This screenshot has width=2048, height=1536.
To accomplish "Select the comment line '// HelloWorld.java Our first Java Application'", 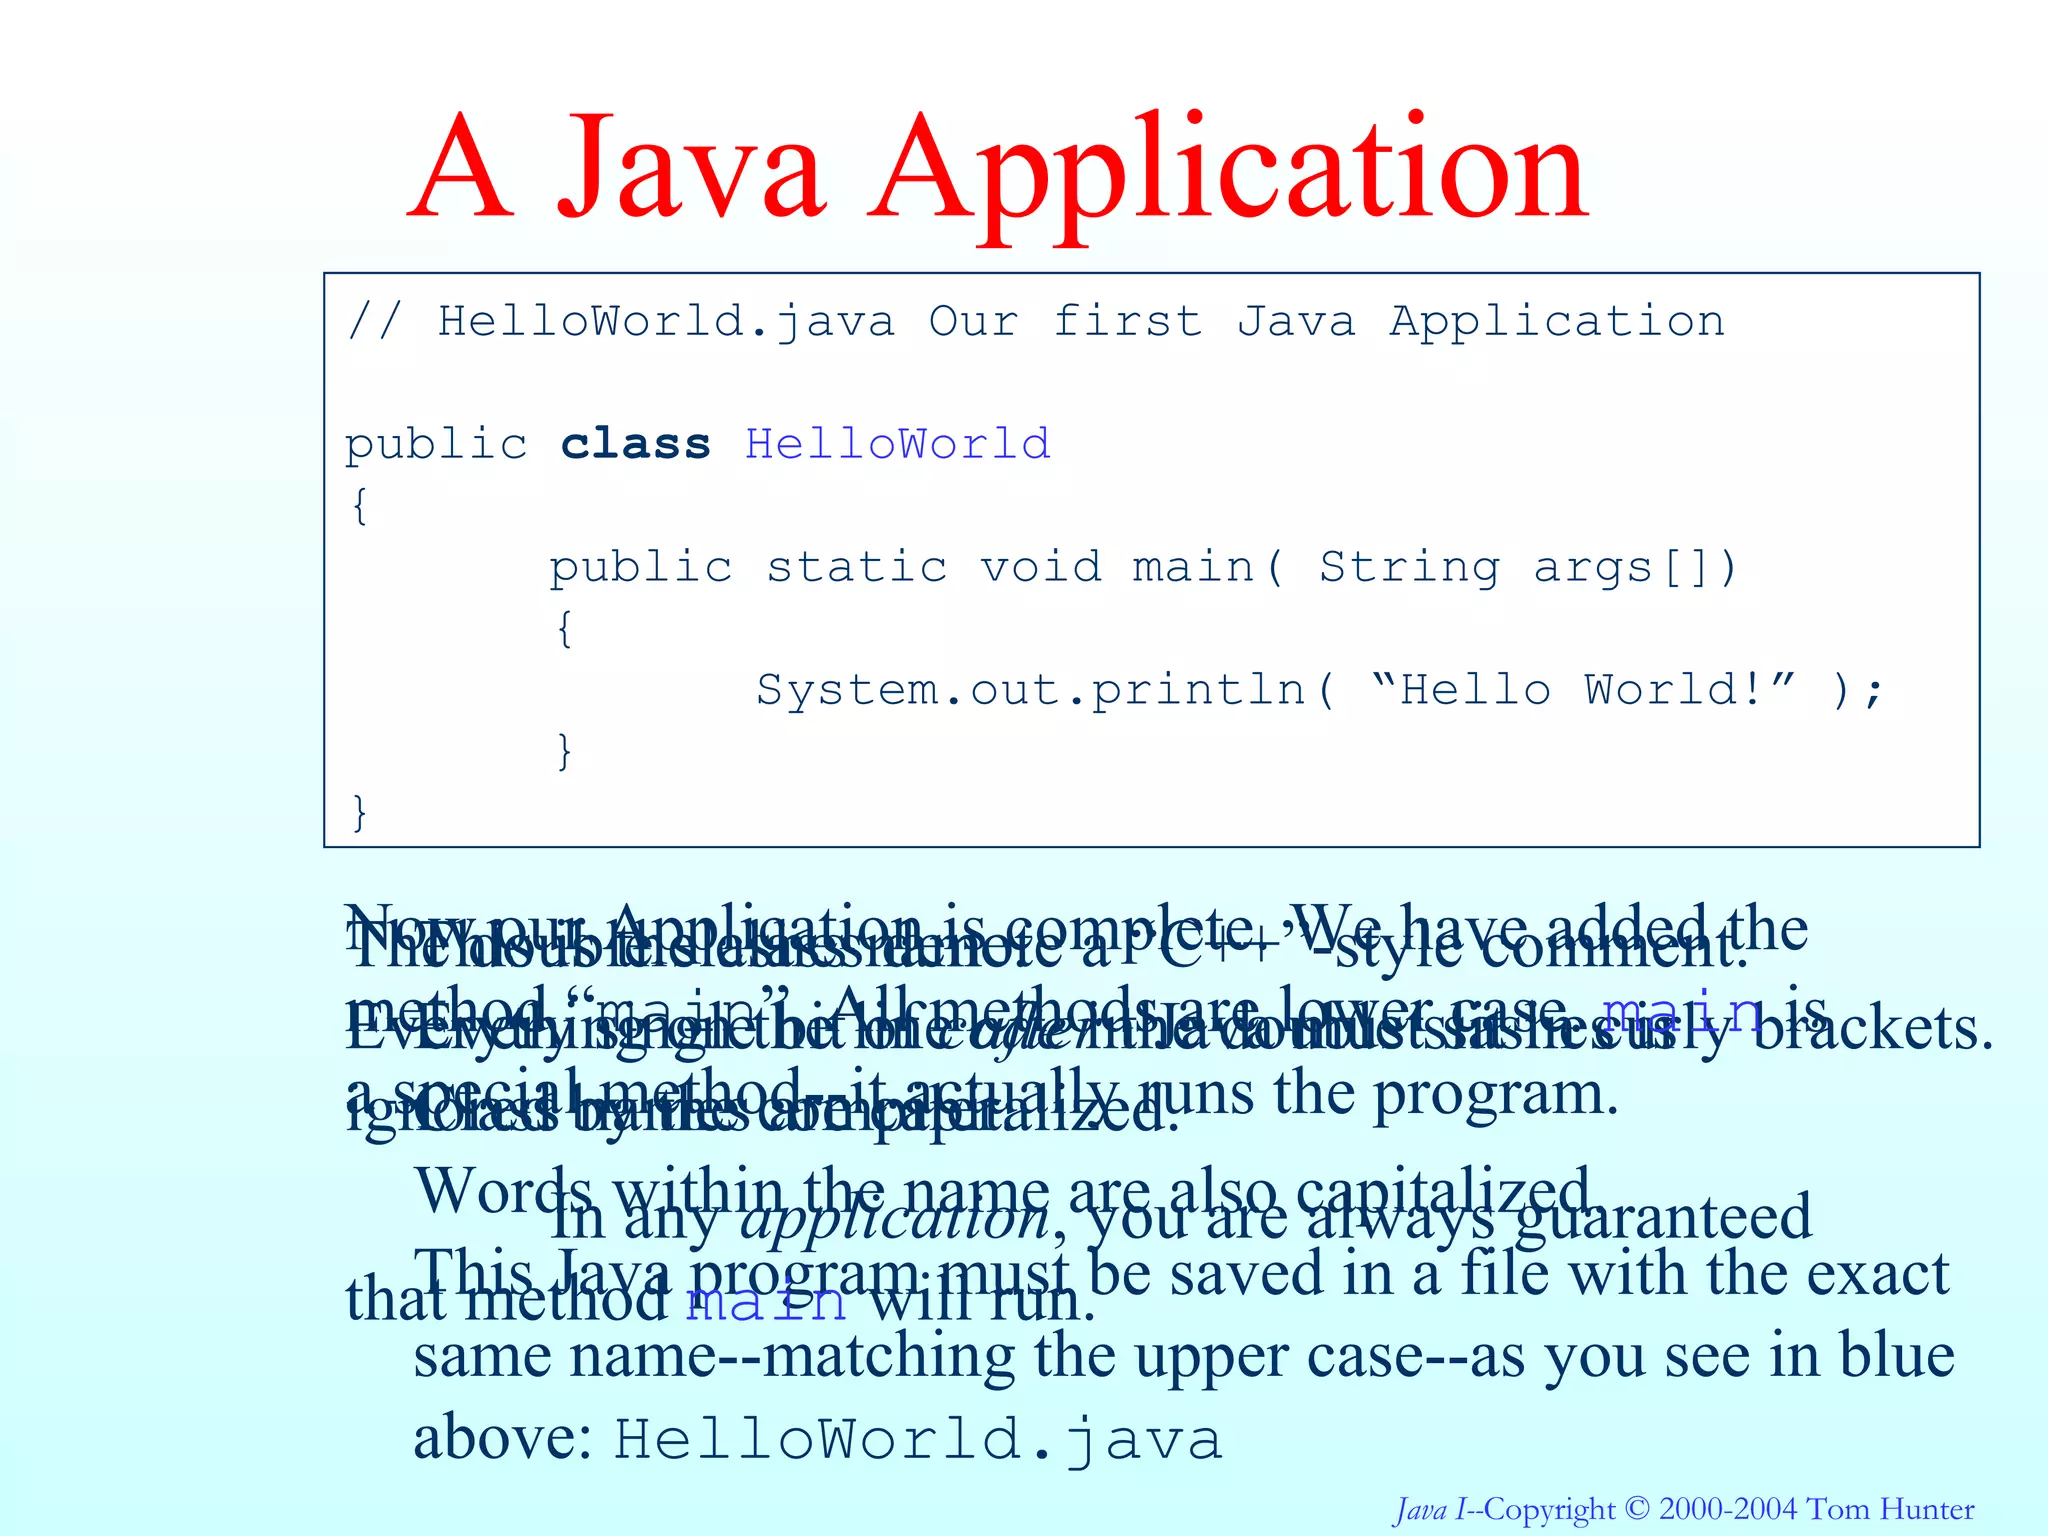I will (1035, 322).
